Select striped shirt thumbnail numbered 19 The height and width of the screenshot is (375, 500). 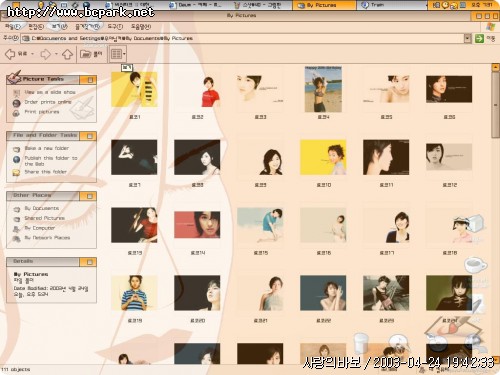(x=134, y=293)
